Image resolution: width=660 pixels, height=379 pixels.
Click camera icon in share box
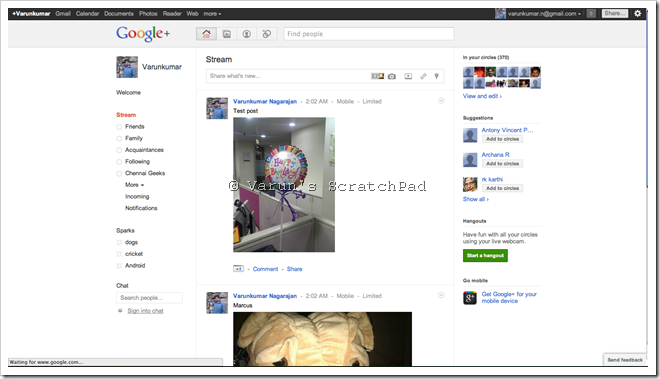(x=392, y=76)
